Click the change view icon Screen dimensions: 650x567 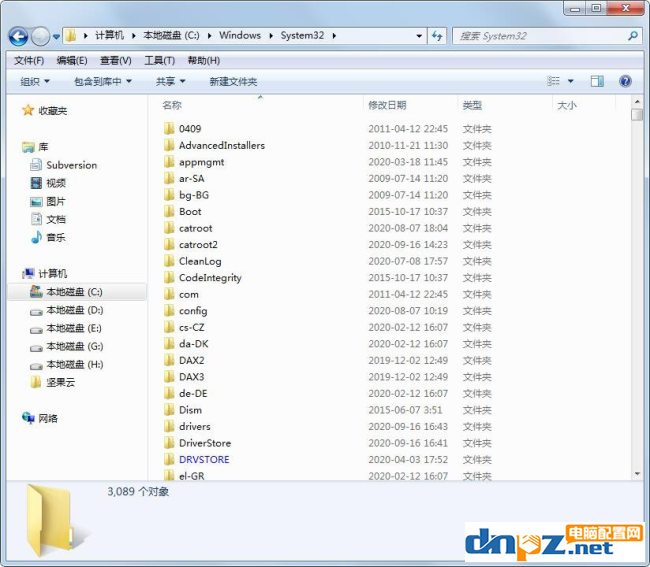coord(553,81)
